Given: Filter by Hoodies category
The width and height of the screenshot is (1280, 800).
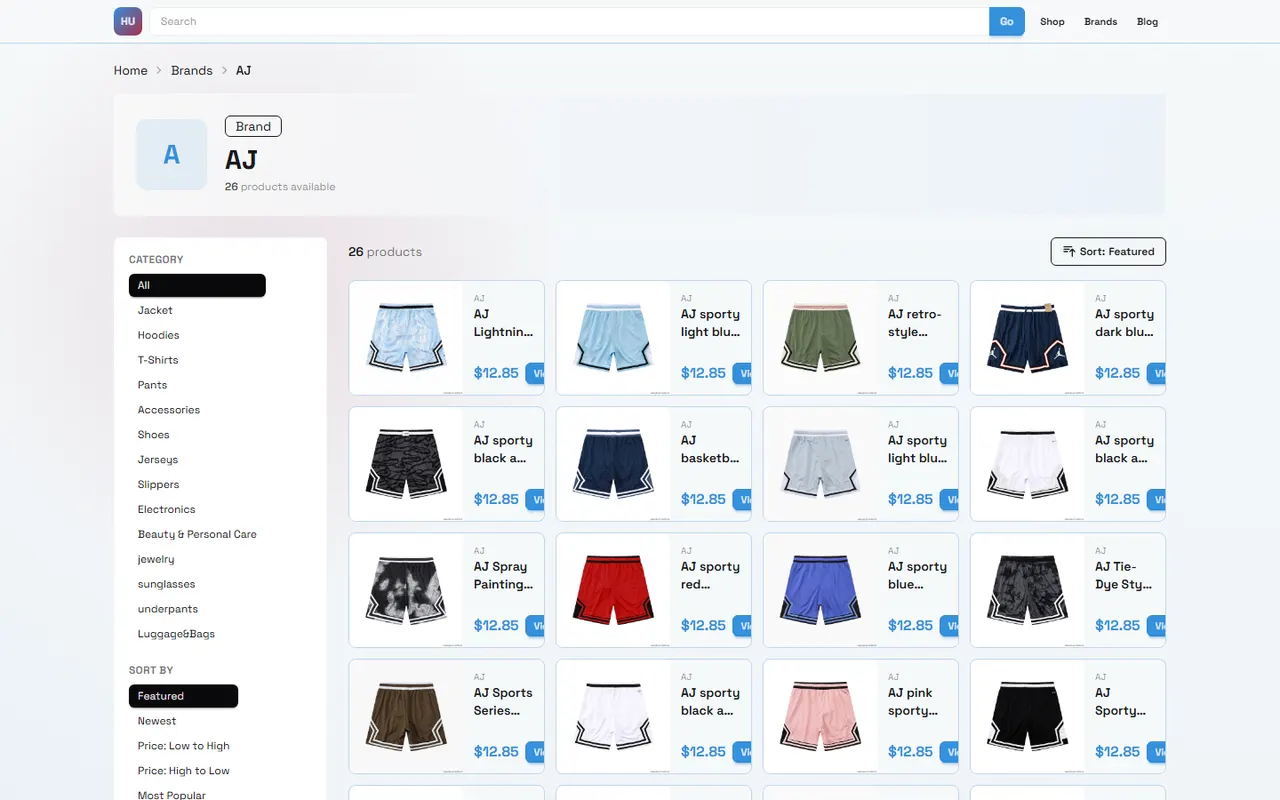Looking at the screenshot, I should [159, 335].
